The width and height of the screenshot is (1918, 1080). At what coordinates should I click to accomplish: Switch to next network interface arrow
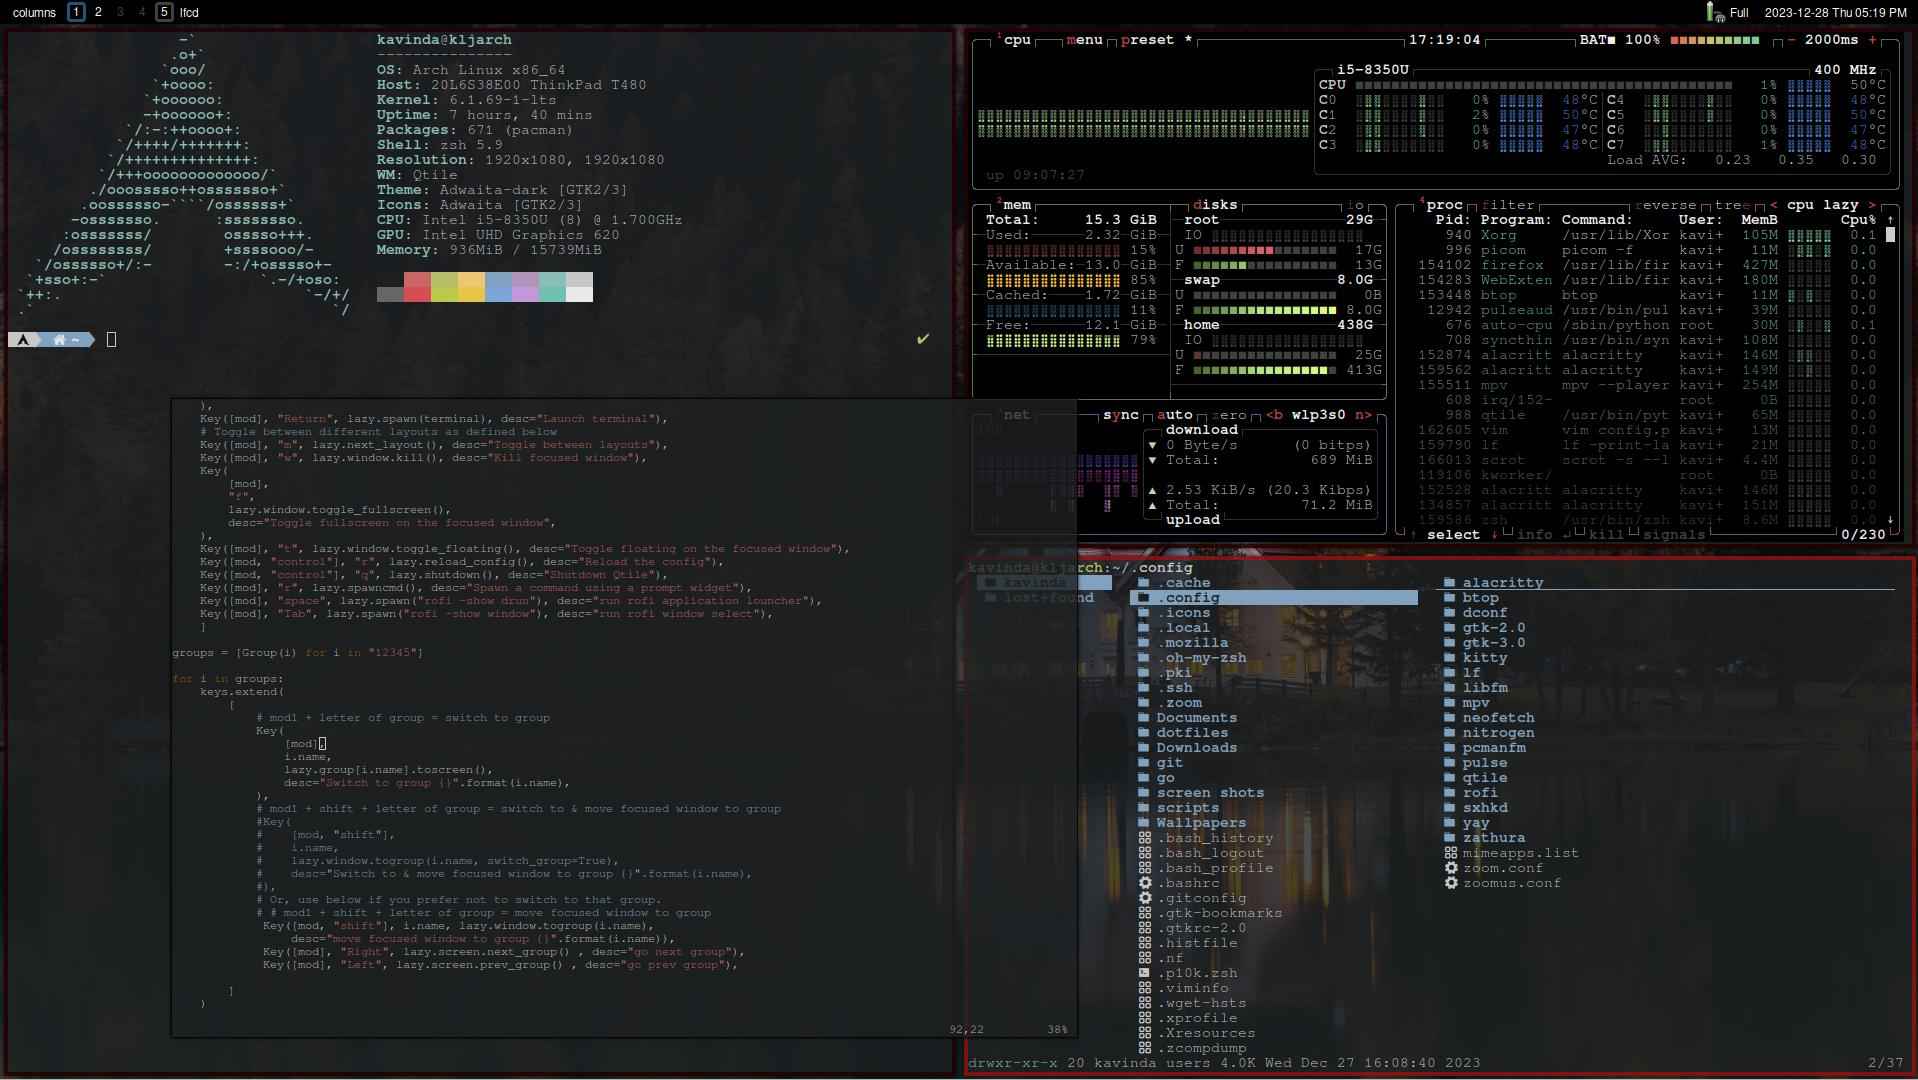coord(1362,415)
